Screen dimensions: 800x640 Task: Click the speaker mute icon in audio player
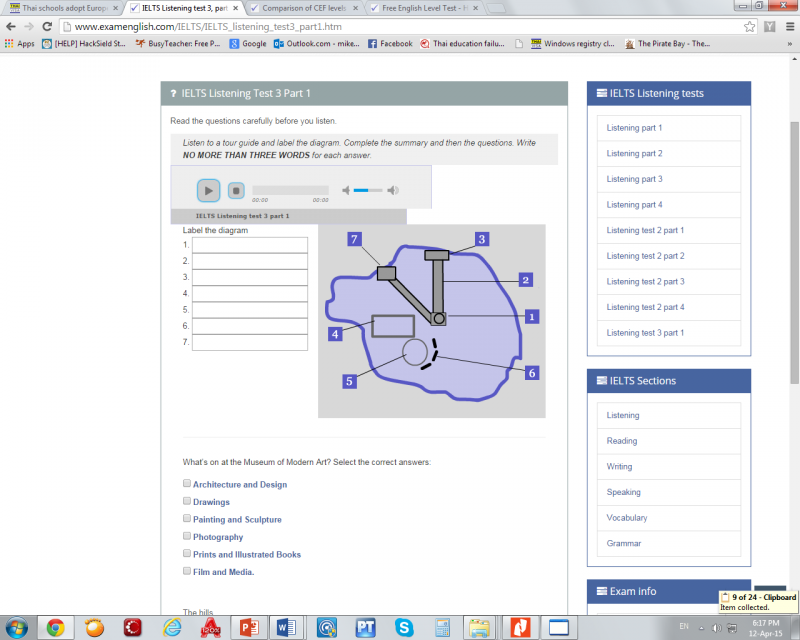(346, 190)
